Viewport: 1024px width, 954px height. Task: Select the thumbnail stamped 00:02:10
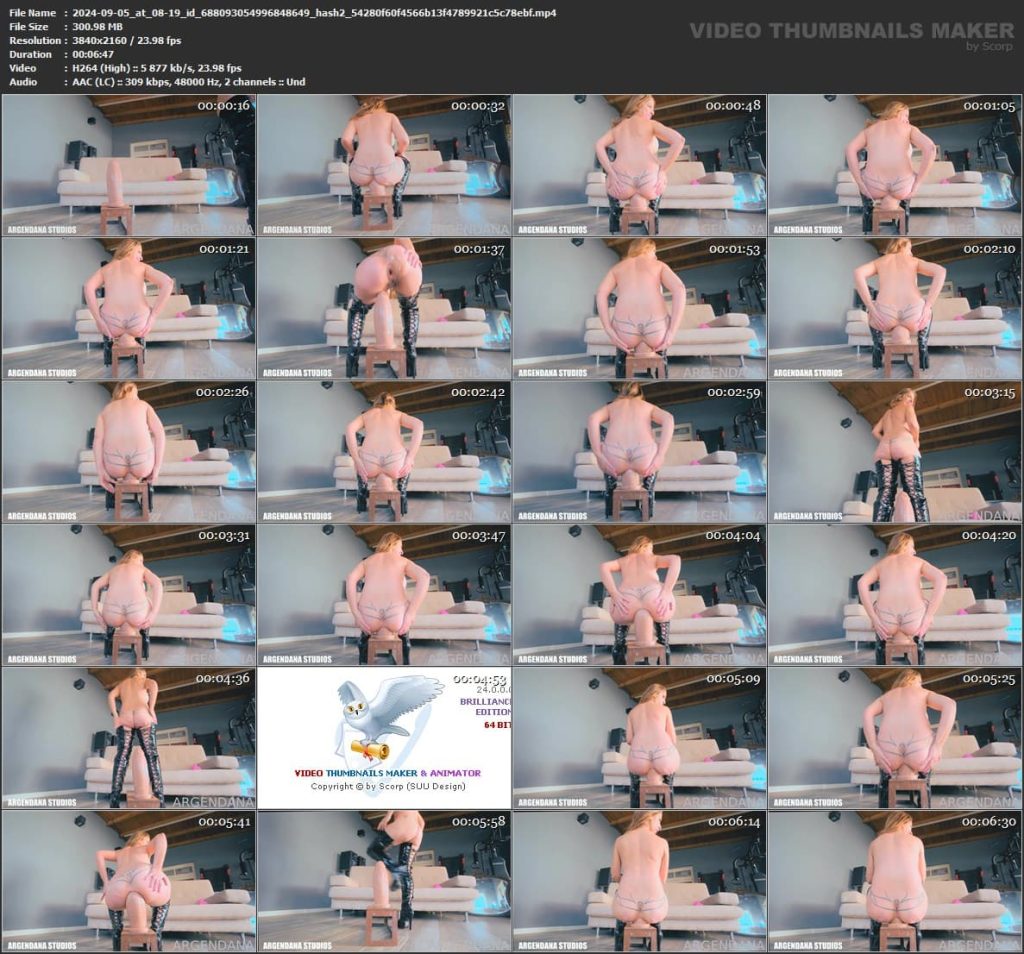[895, 308]
